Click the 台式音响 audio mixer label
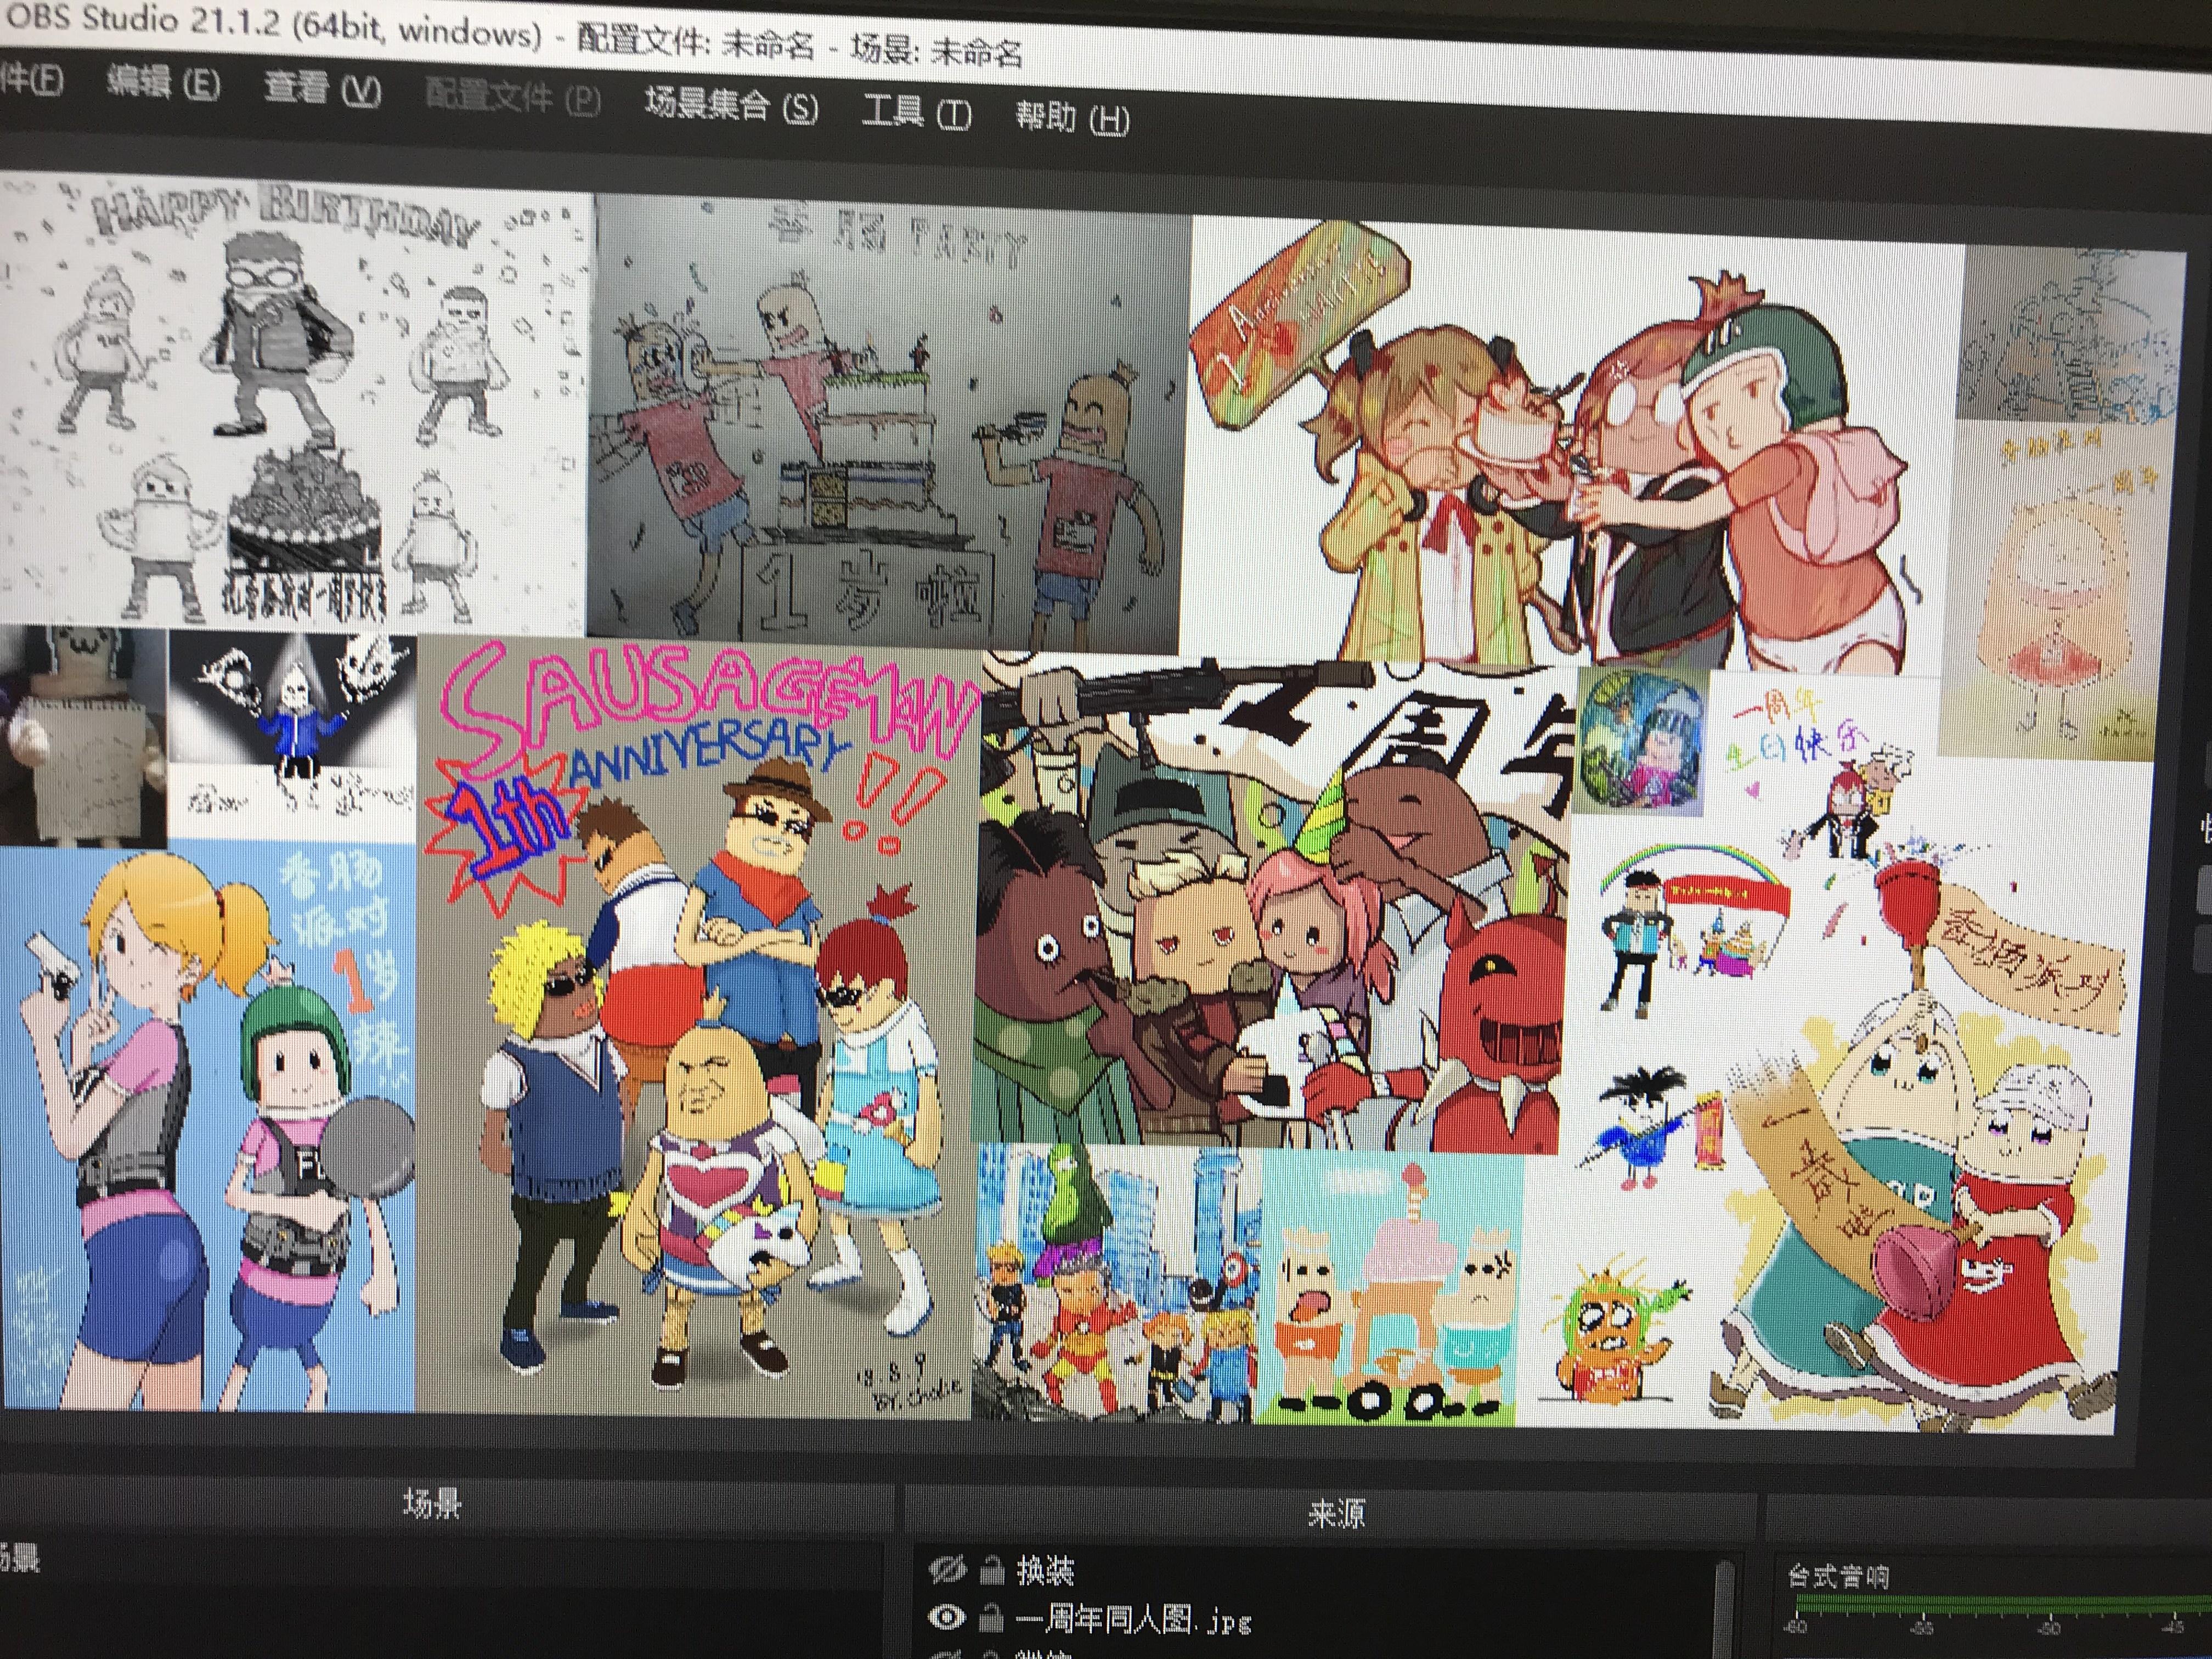The height and width of the screenshot is (1659, 2212). (x=1838, y=1577)
